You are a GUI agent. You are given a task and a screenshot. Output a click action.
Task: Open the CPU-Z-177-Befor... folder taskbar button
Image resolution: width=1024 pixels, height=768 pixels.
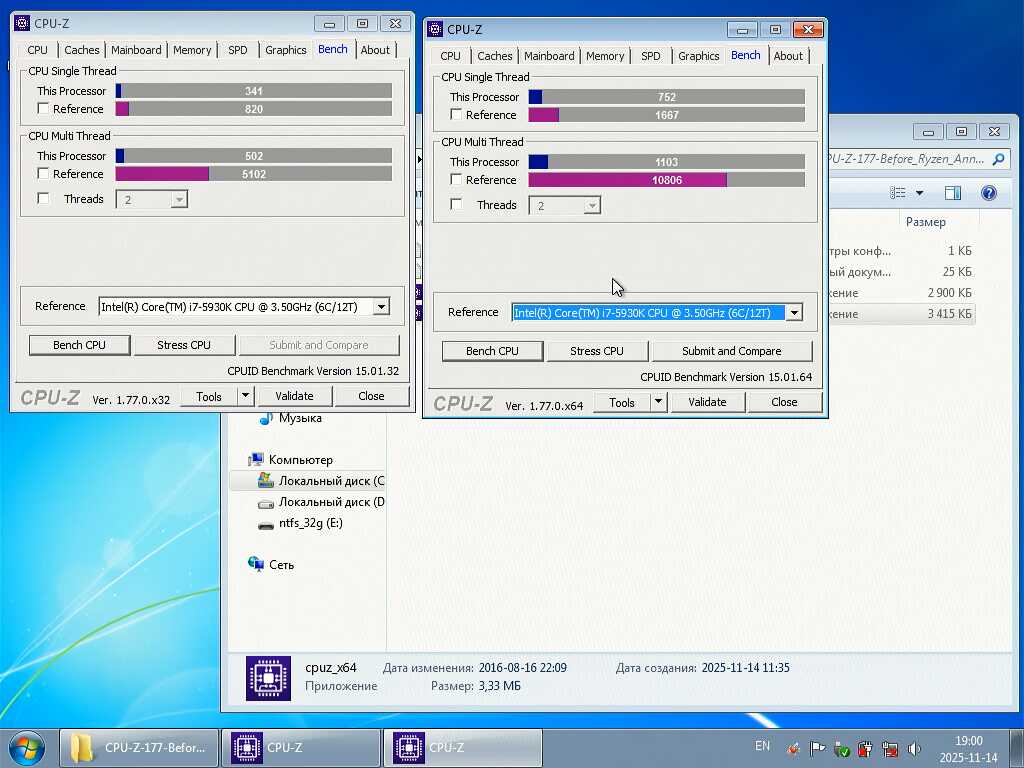138,748
